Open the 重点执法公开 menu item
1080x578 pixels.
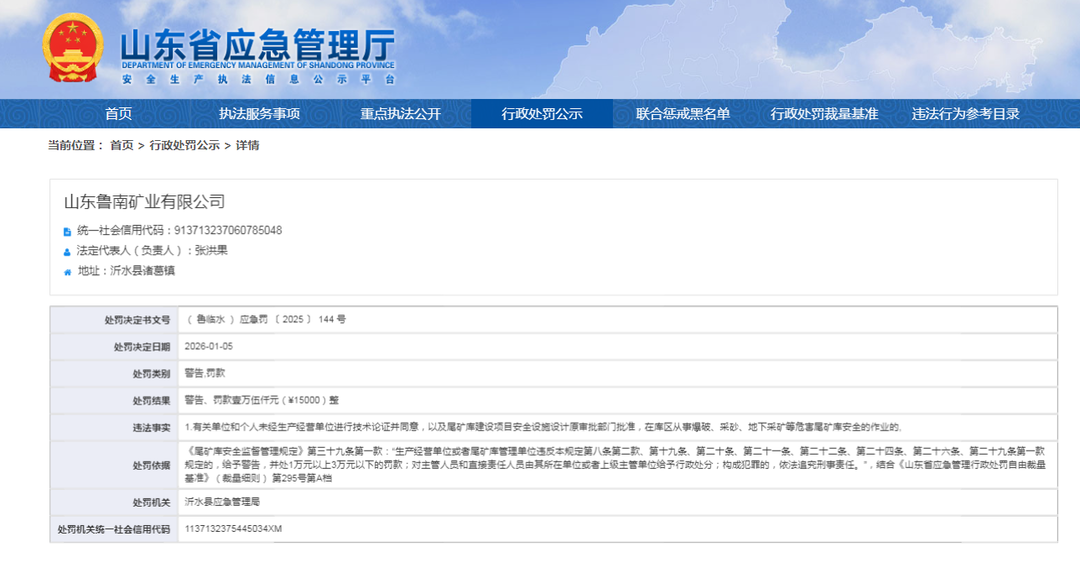click(x=400, y=114)
